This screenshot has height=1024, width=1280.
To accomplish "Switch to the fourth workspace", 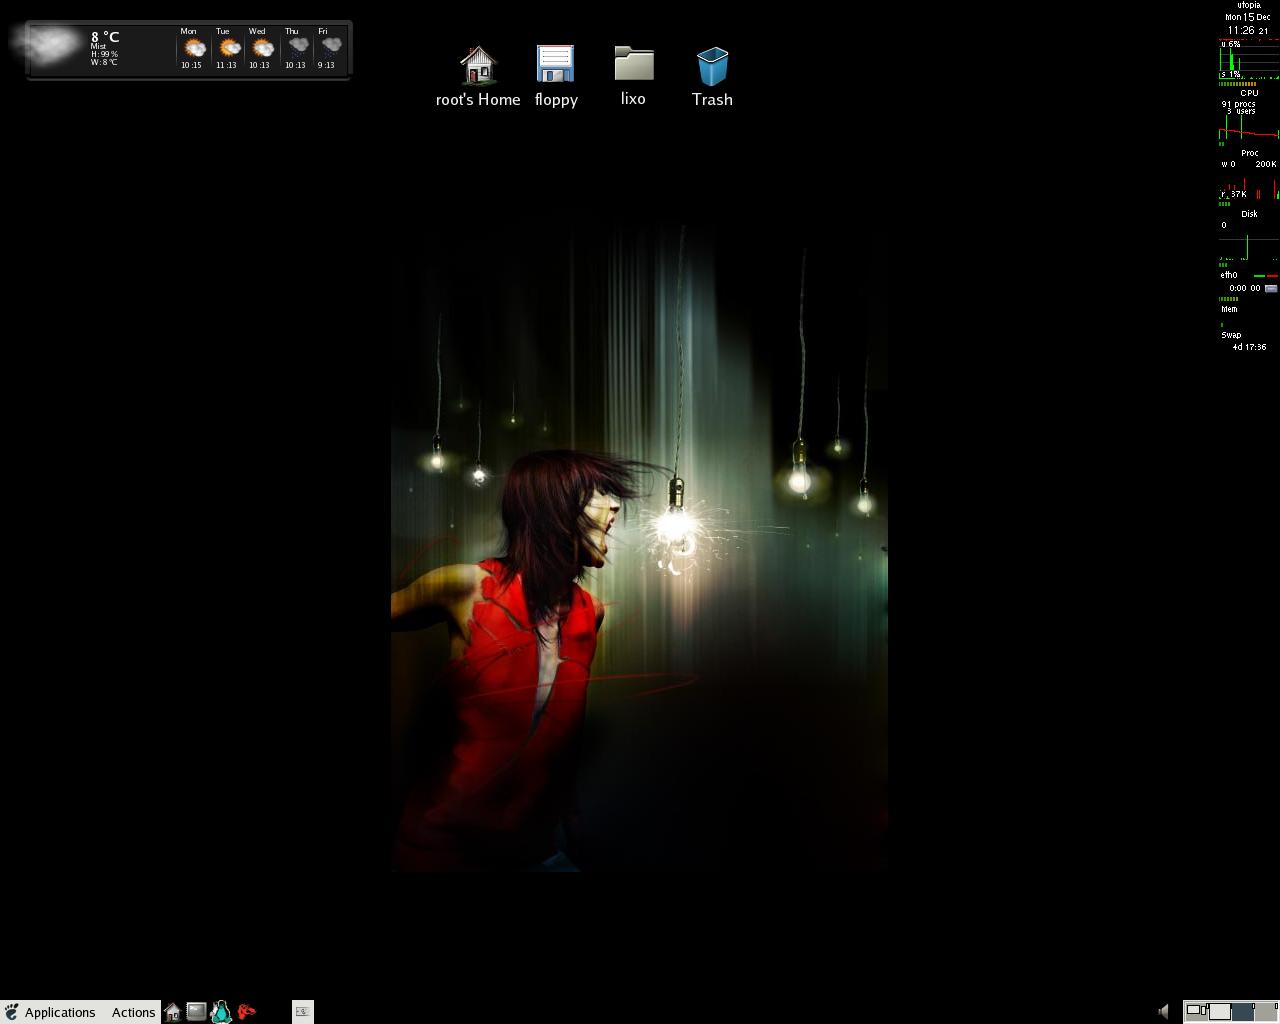I will coord(1266,1012).
